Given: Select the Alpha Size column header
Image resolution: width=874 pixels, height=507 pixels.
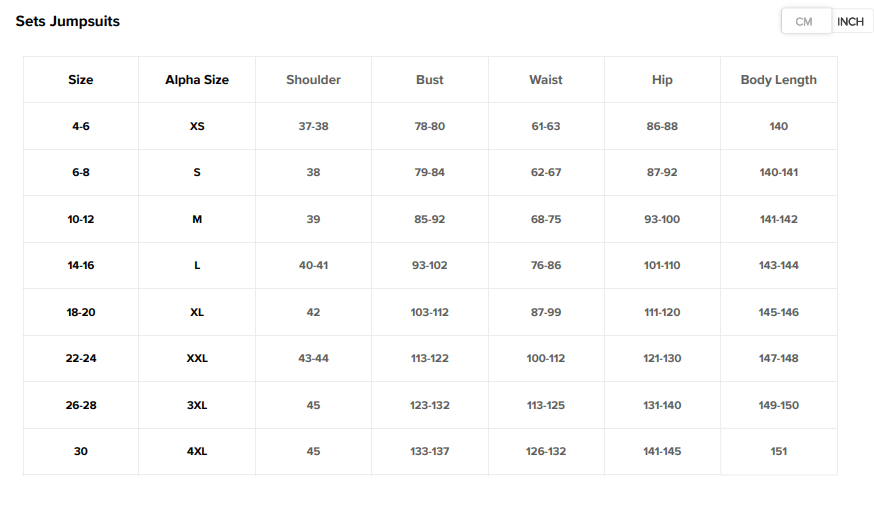Looking at the screenshot, I should (197, 80).
